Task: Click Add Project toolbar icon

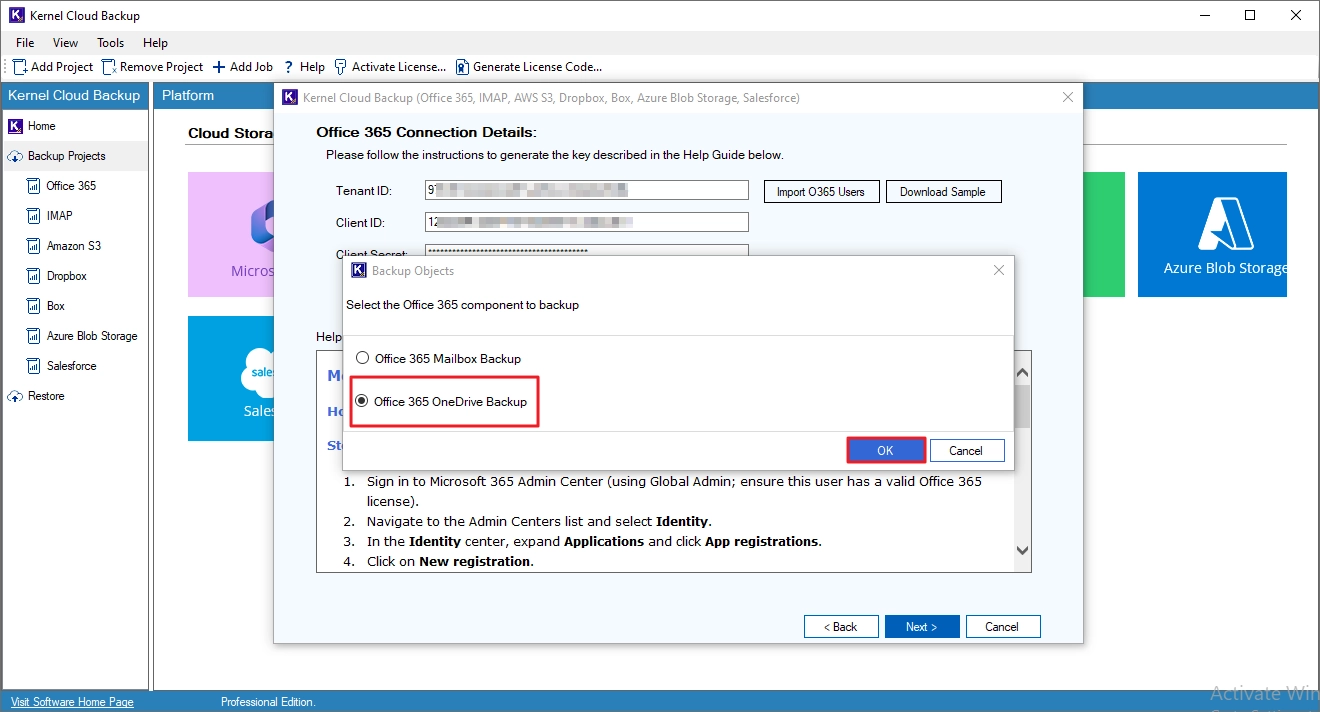Action: 20,67
